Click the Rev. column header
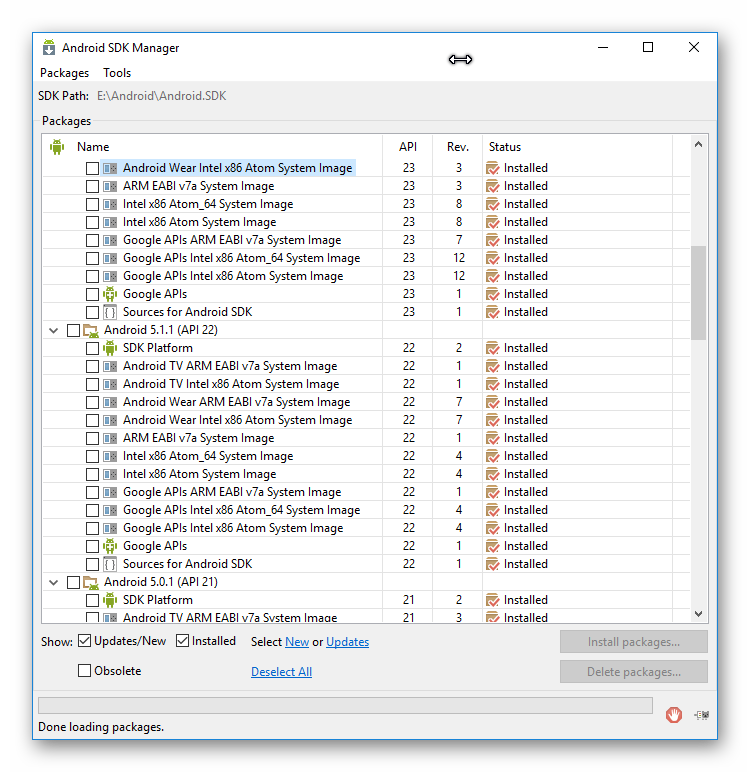This screenshot has width=750, height=772. click(x=458, y=147)
